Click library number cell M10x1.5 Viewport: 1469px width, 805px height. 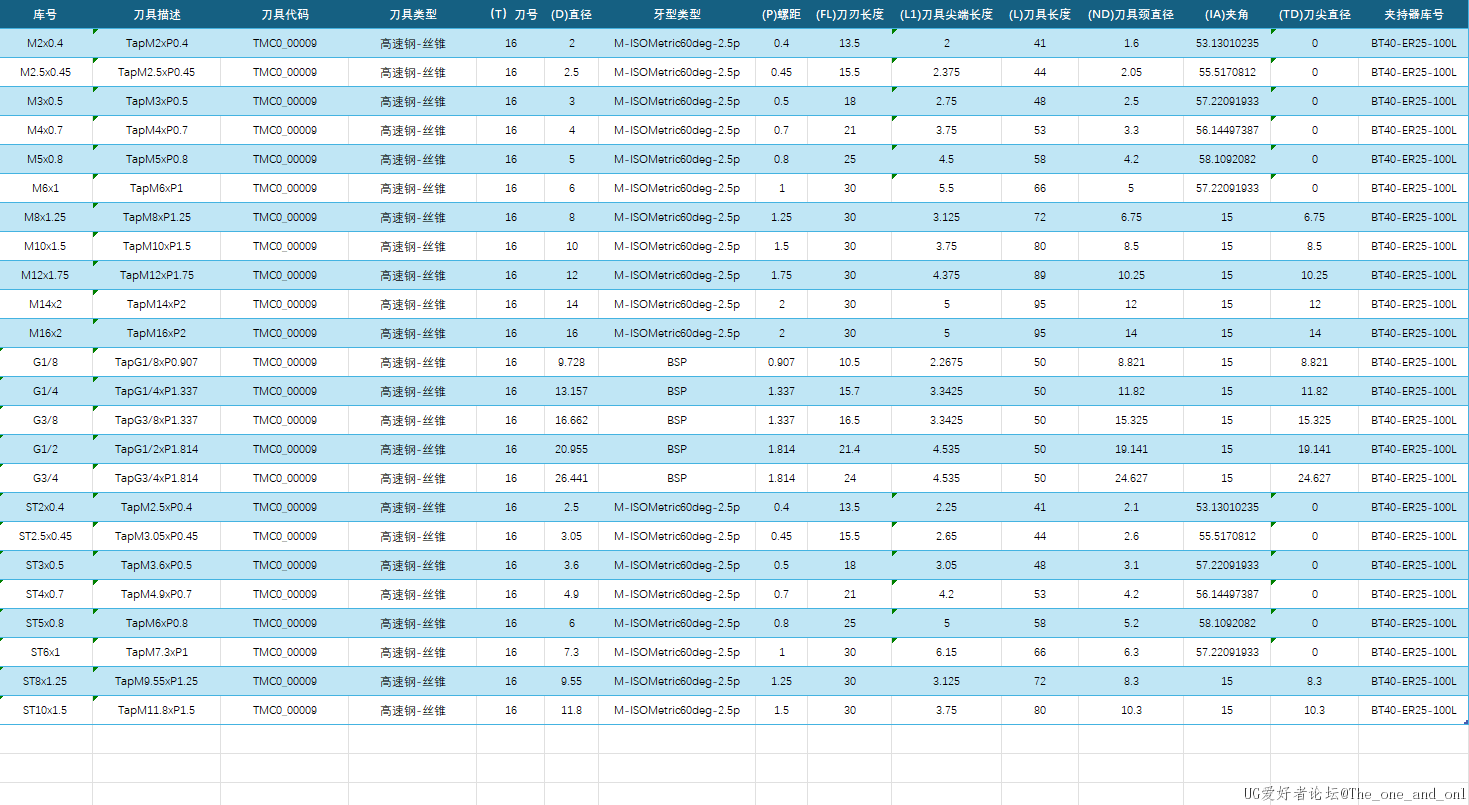click(46, 246)
